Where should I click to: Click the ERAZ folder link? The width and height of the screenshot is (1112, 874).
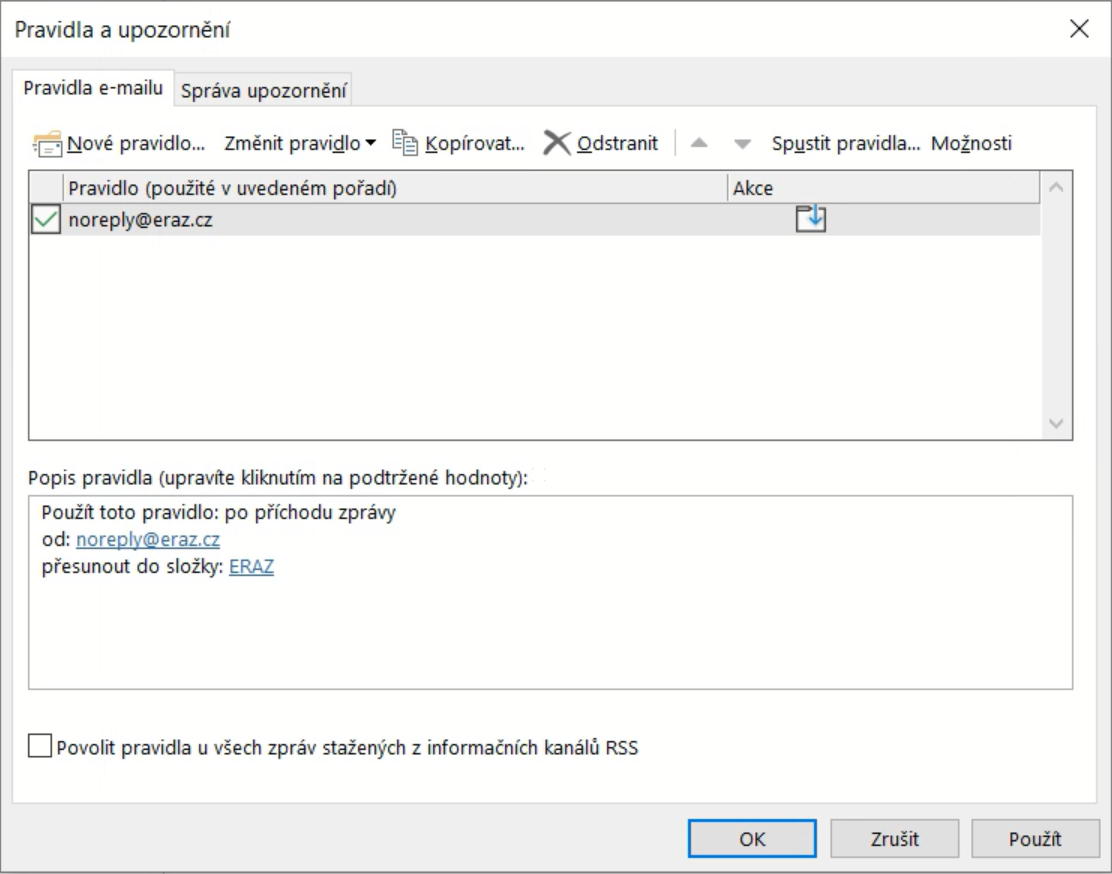pos(251,566)
